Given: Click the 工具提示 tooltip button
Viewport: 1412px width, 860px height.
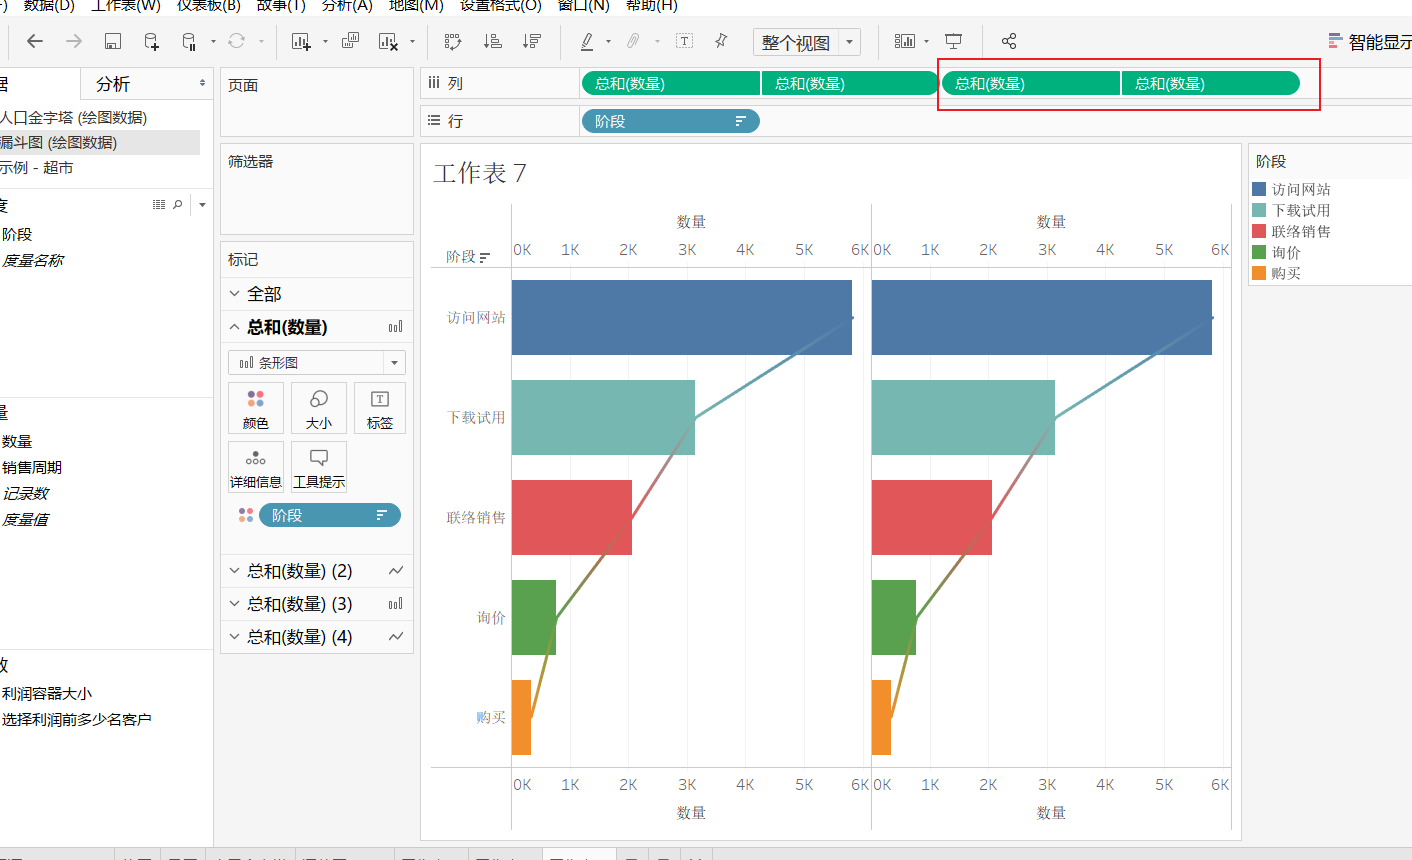Looking at the screenshot, I should (319, 467).
